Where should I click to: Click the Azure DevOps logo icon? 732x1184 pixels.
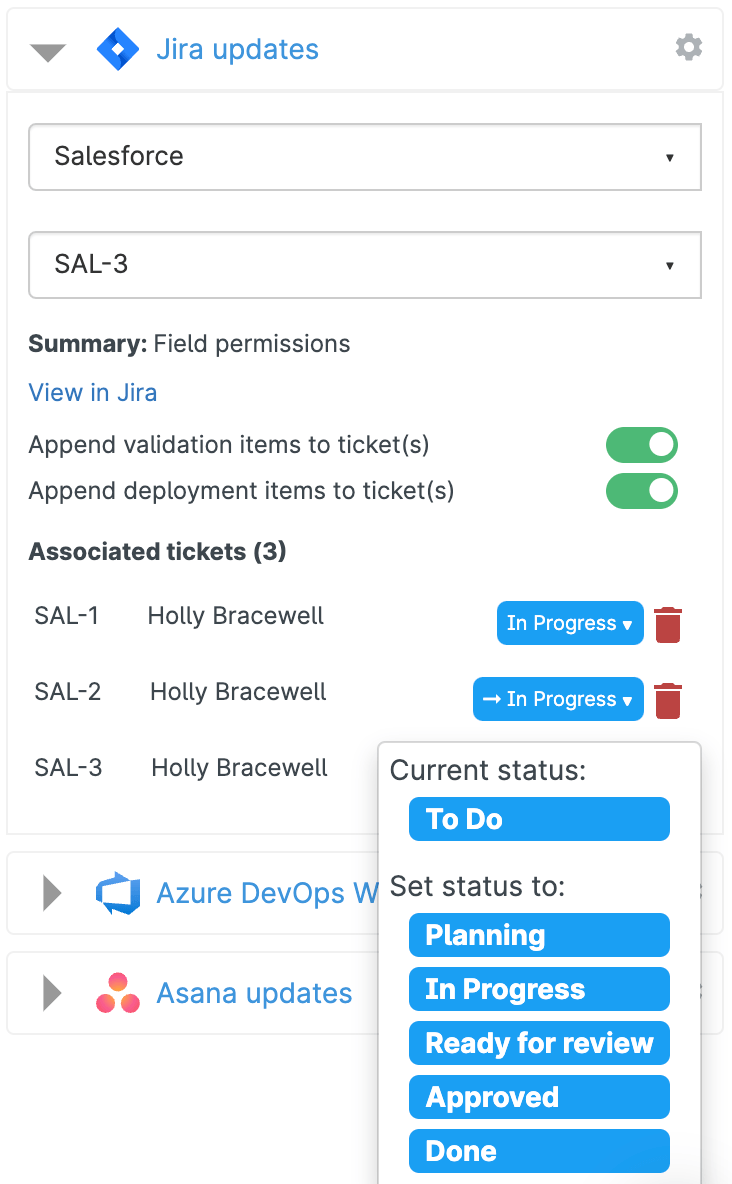click(x=117, y=893)
